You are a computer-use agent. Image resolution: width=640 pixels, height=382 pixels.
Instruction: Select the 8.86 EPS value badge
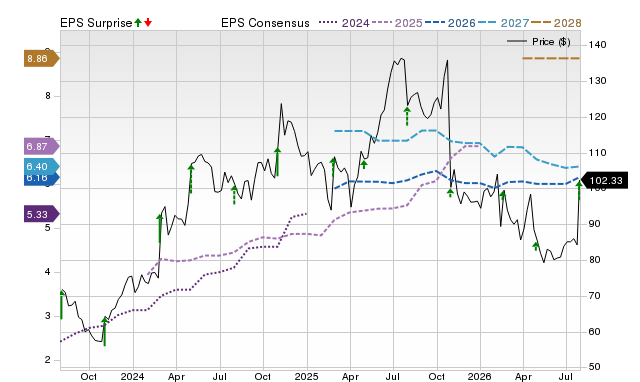click(41, 59)
